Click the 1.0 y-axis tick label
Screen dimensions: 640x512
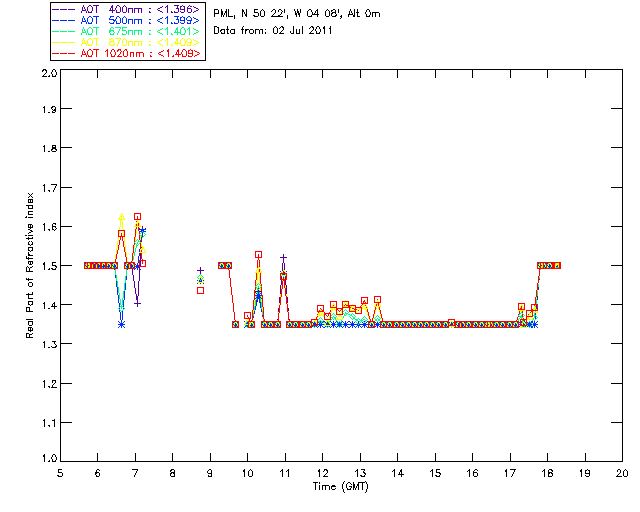pyautogui.click(x=49, y=458)
